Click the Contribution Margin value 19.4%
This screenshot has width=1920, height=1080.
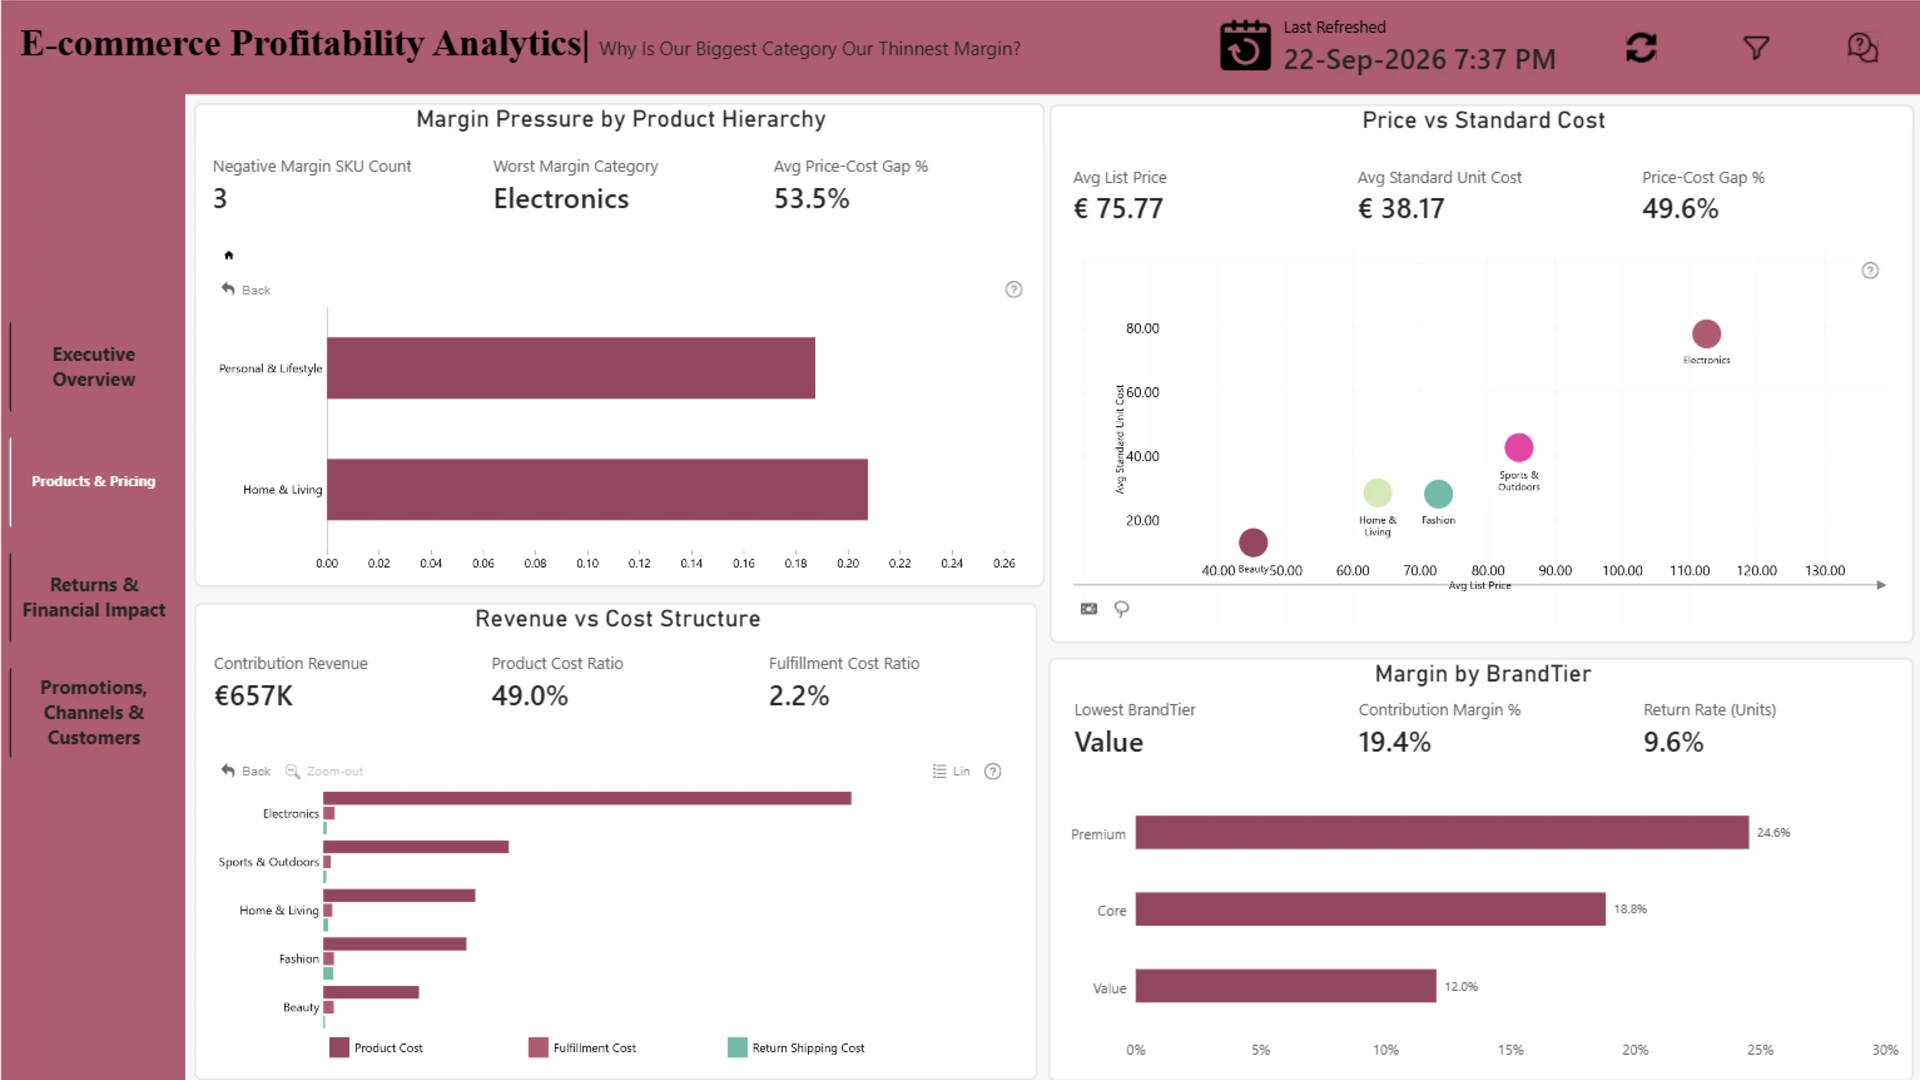pyautogui.click(x=1394, y=743)
